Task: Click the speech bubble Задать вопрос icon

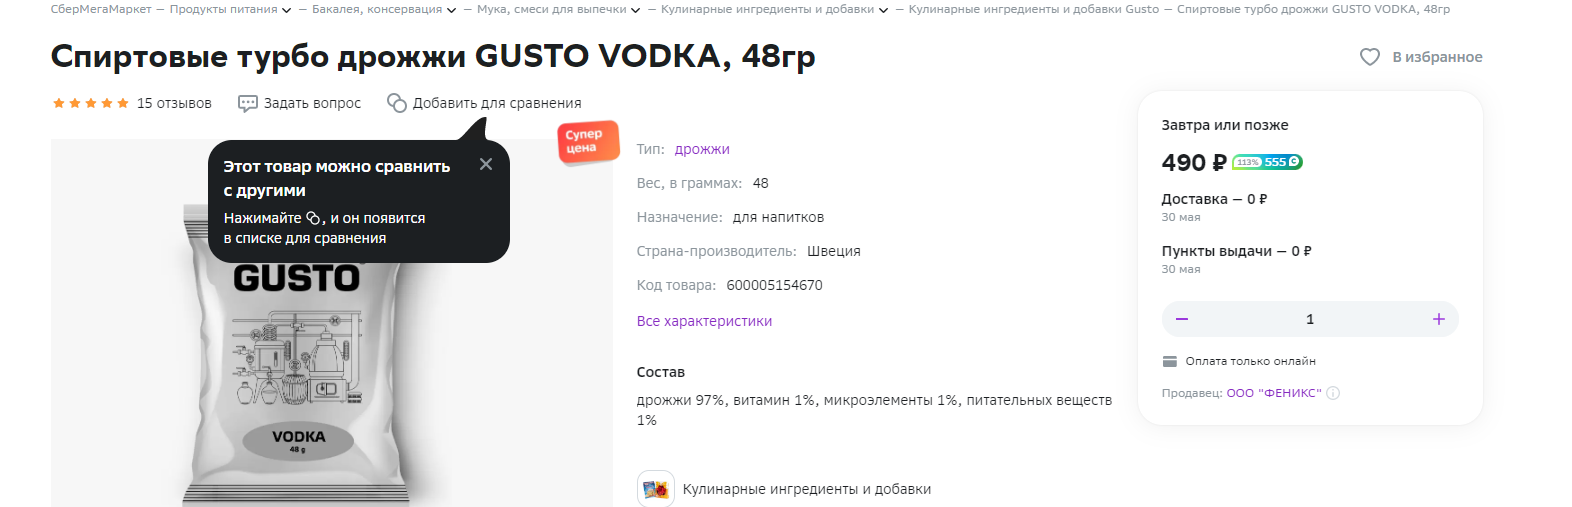Action: point(248,103)
